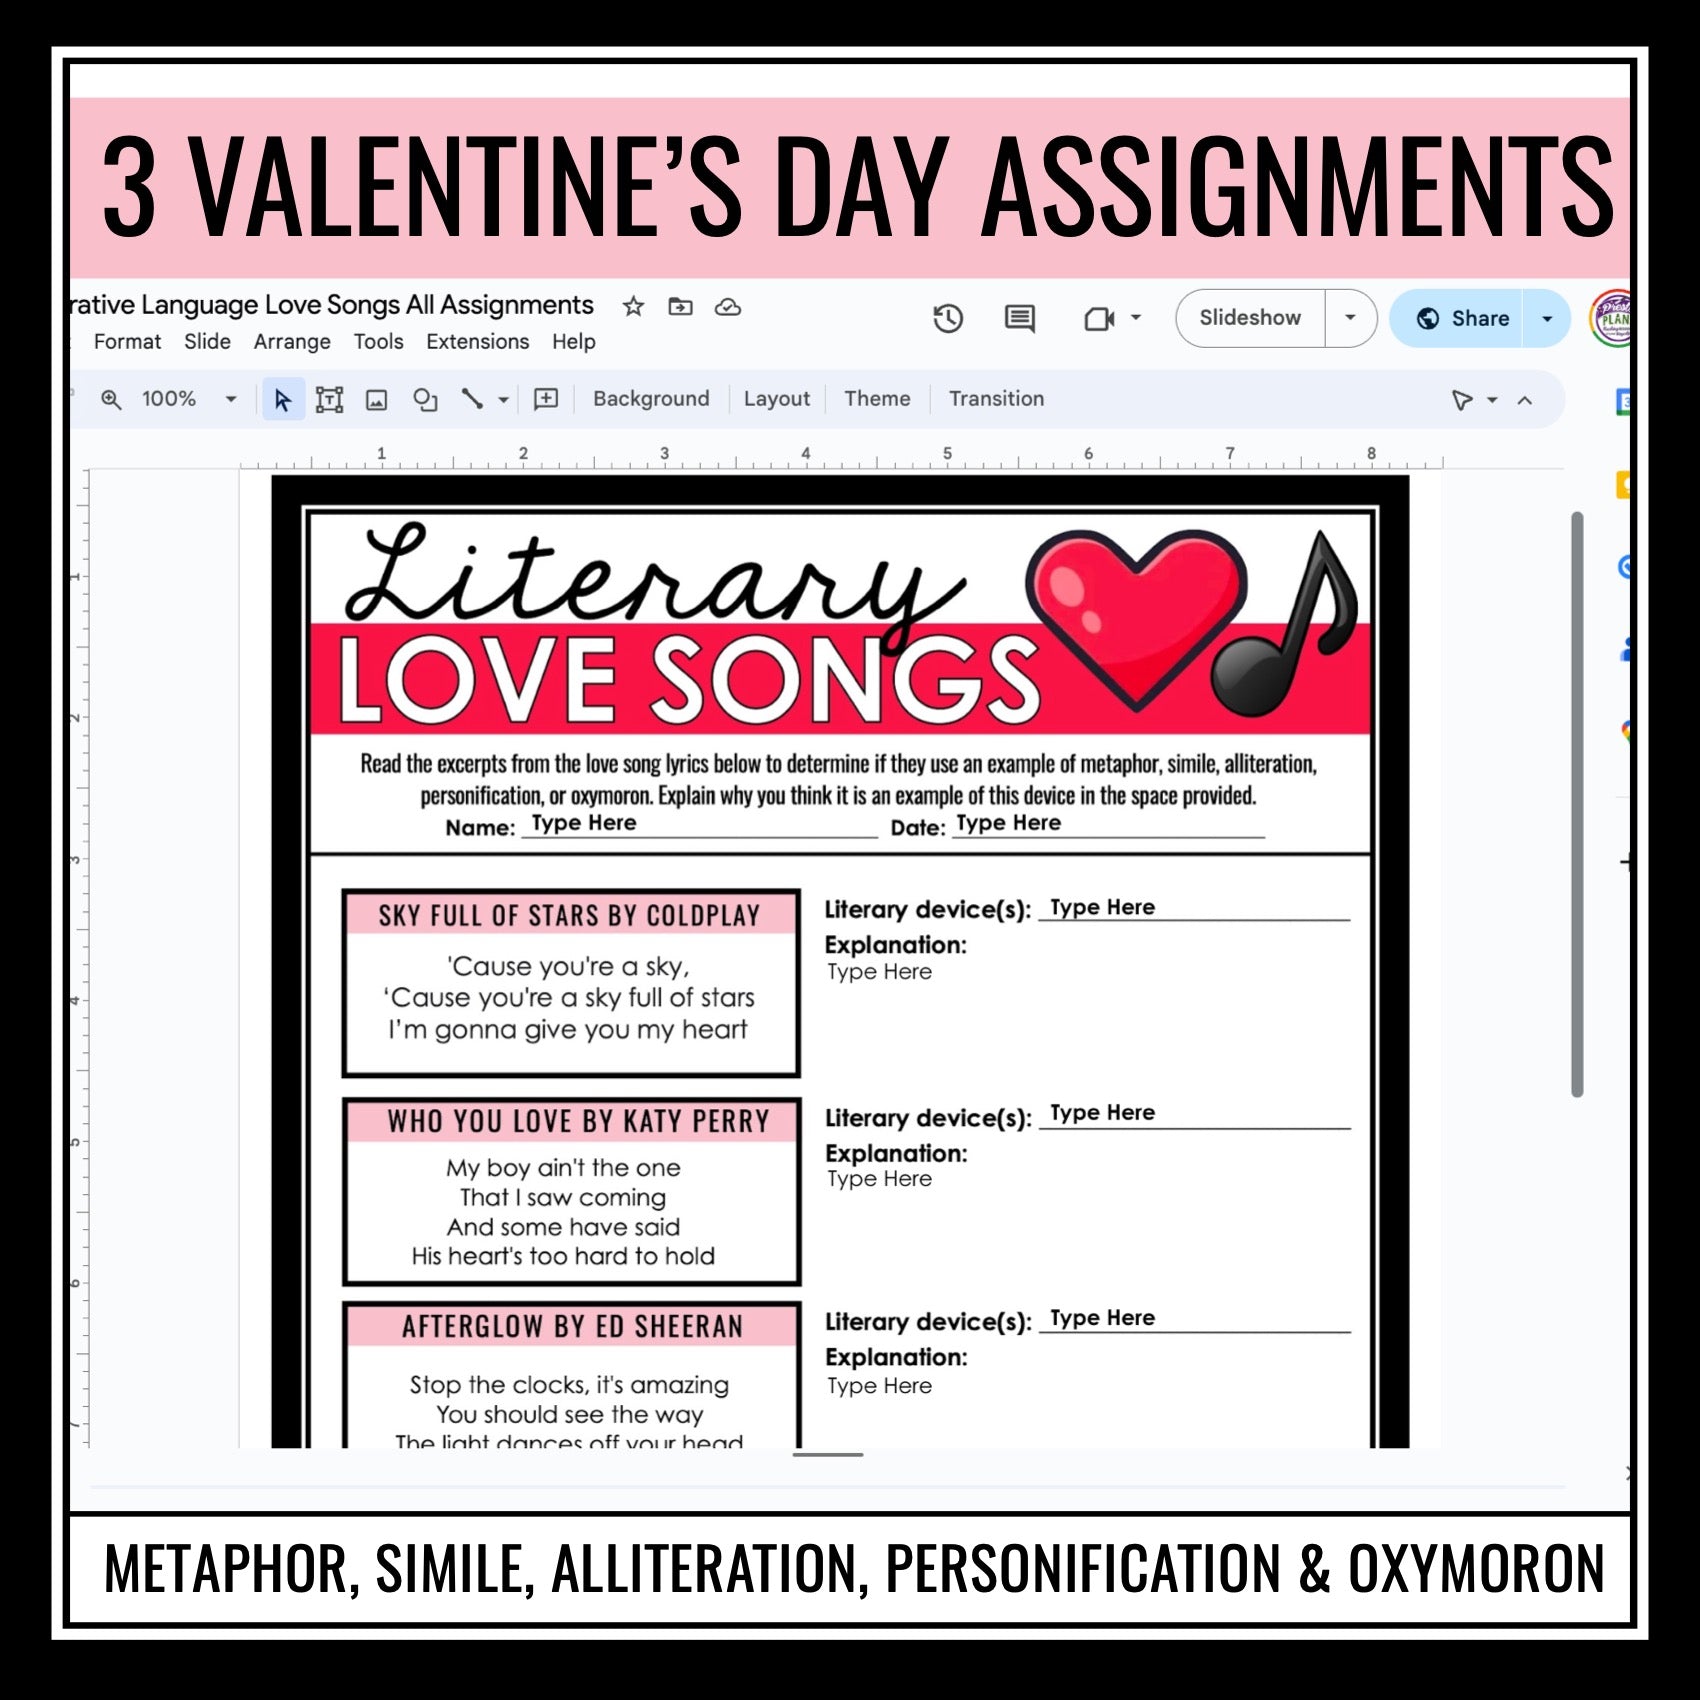
Task: Click the insert image icon
Action: (377, 400)
